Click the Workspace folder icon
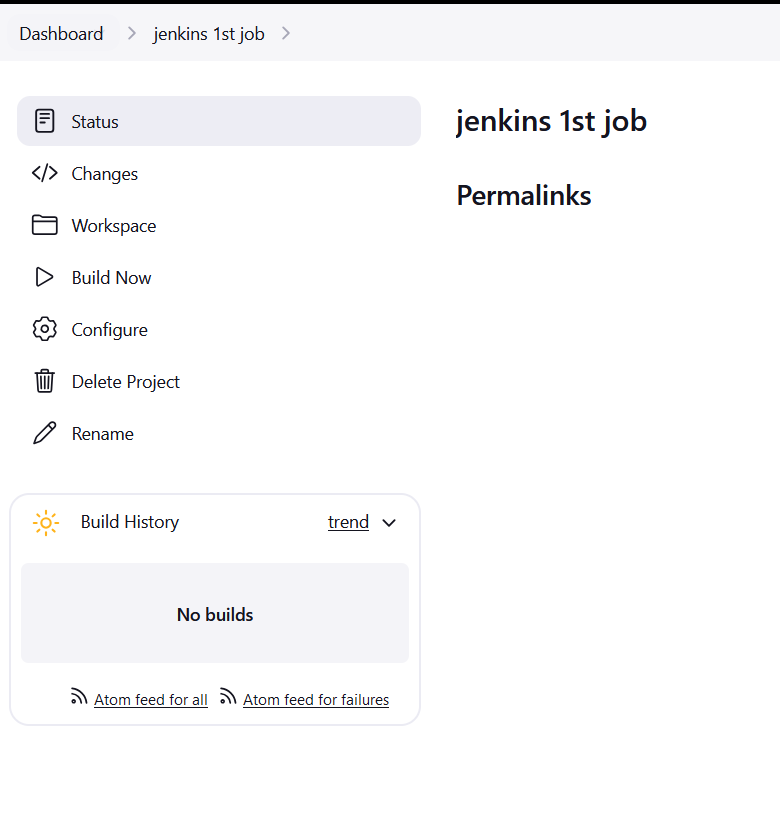 pyautogui.click(x=44, y=225)
